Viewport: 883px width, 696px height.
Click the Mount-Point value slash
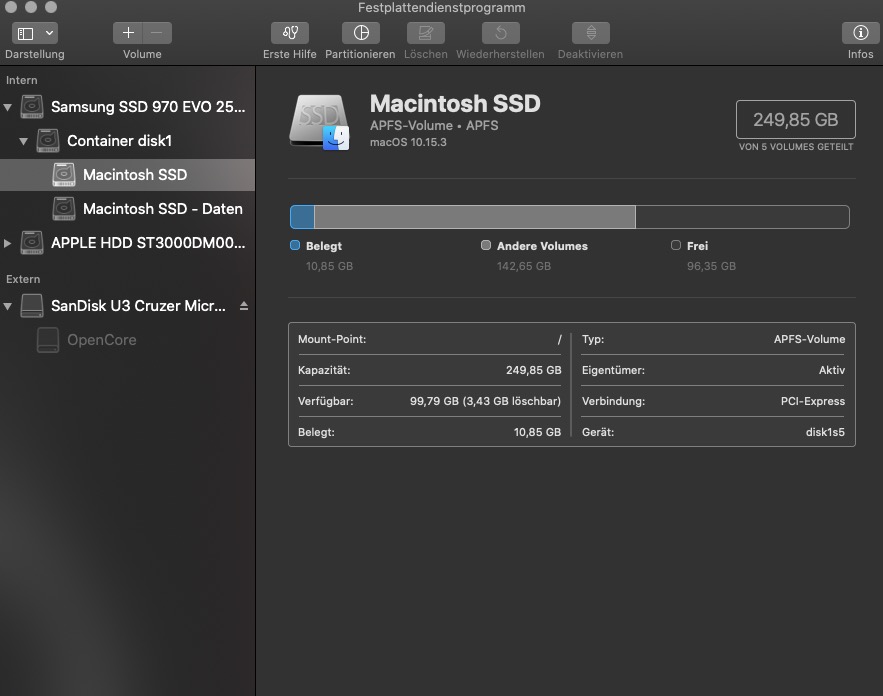coord(559,340)
